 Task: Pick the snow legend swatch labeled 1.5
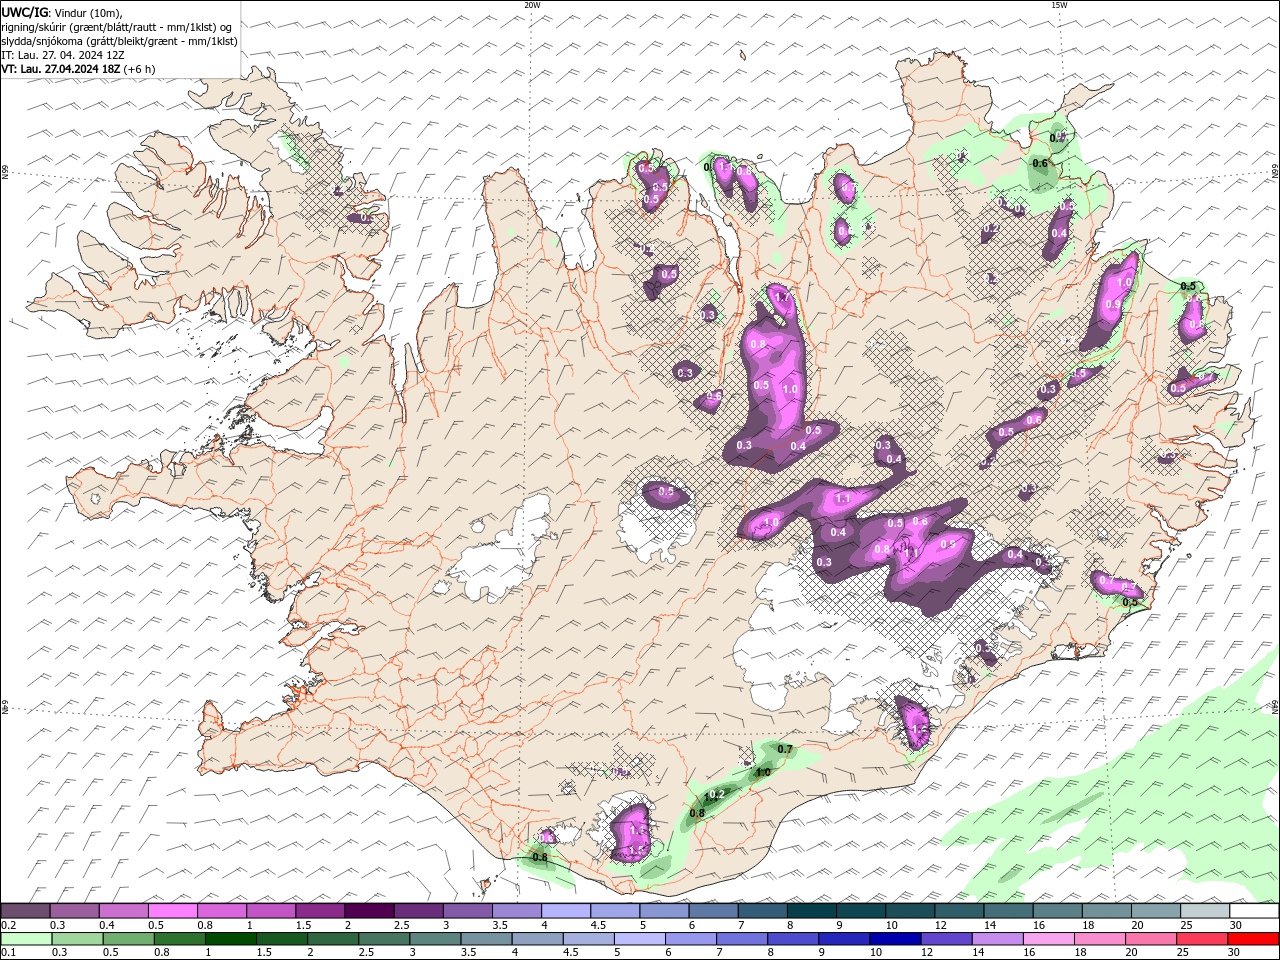[x=319, y=910]
